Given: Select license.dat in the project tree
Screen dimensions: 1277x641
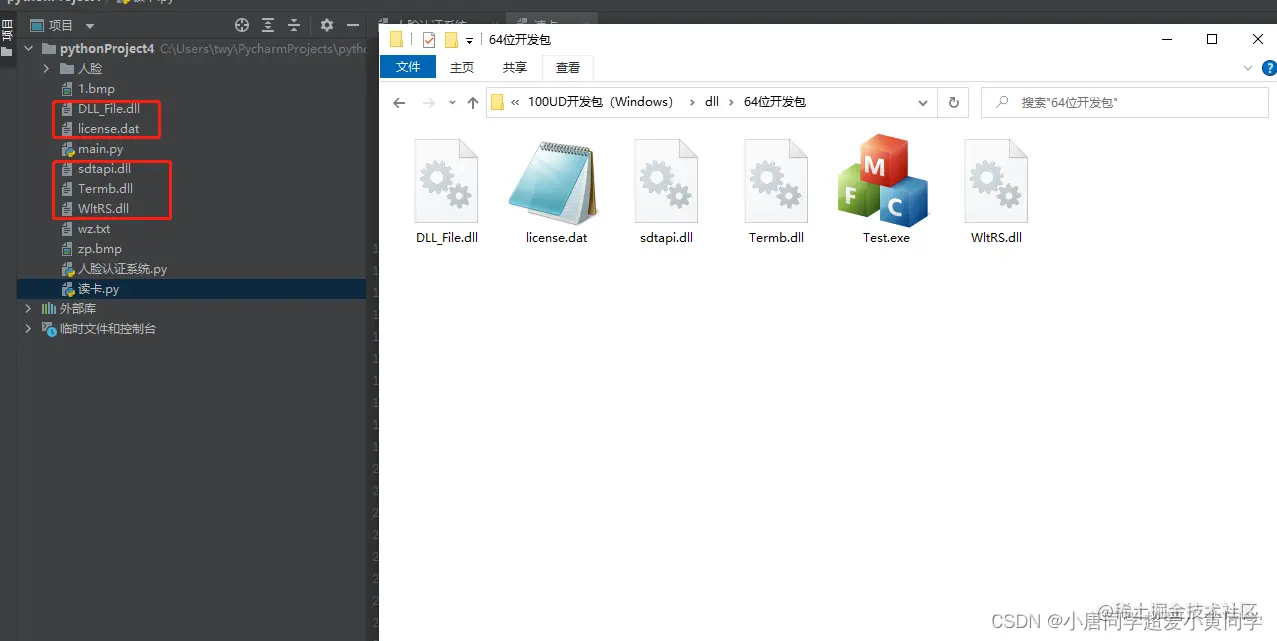Looking at the screenshot, I should [x=108, y=128].
